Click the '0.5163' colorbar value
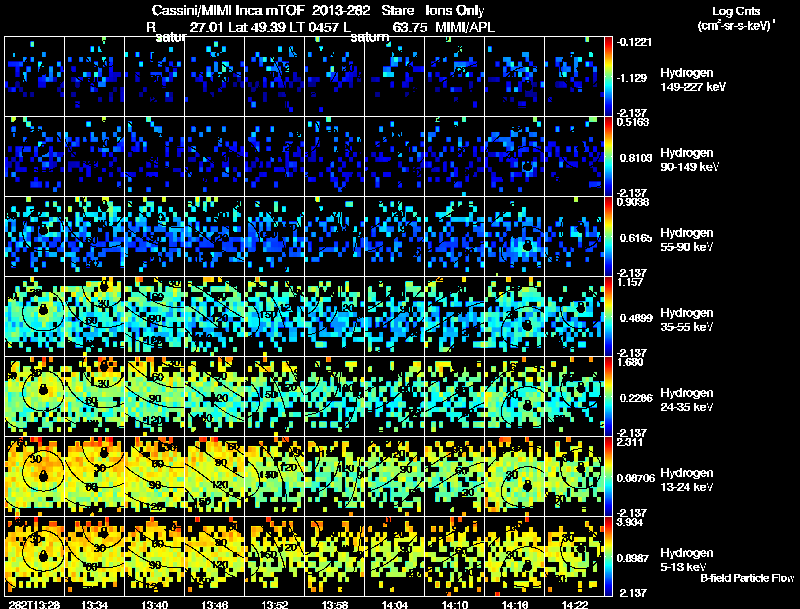Viewport: 800px width, 609px height. [633, 122]
